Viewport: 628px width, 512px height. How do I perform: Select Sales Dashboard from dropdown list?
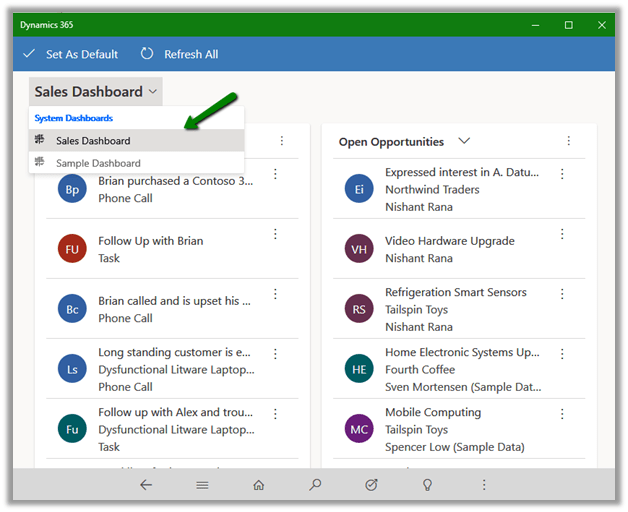click(x=93, y=141)
